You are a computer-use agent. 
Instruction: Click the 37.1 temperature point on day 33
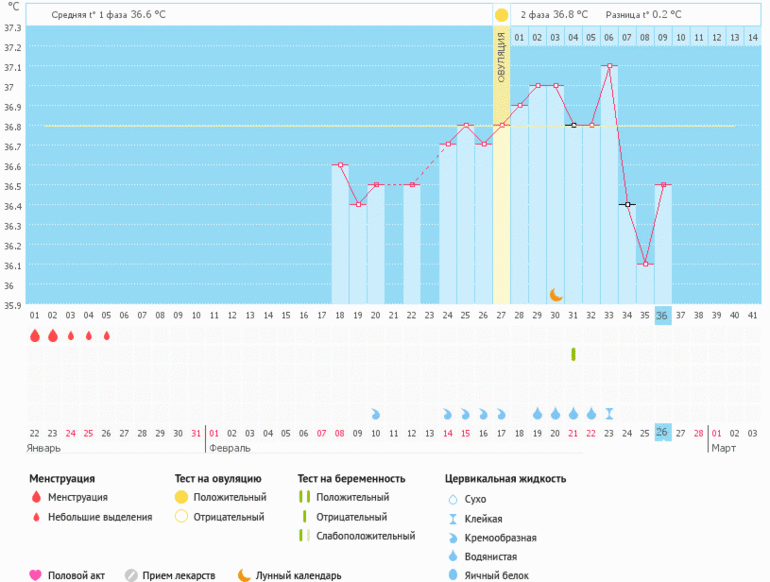tap(609, 66)
